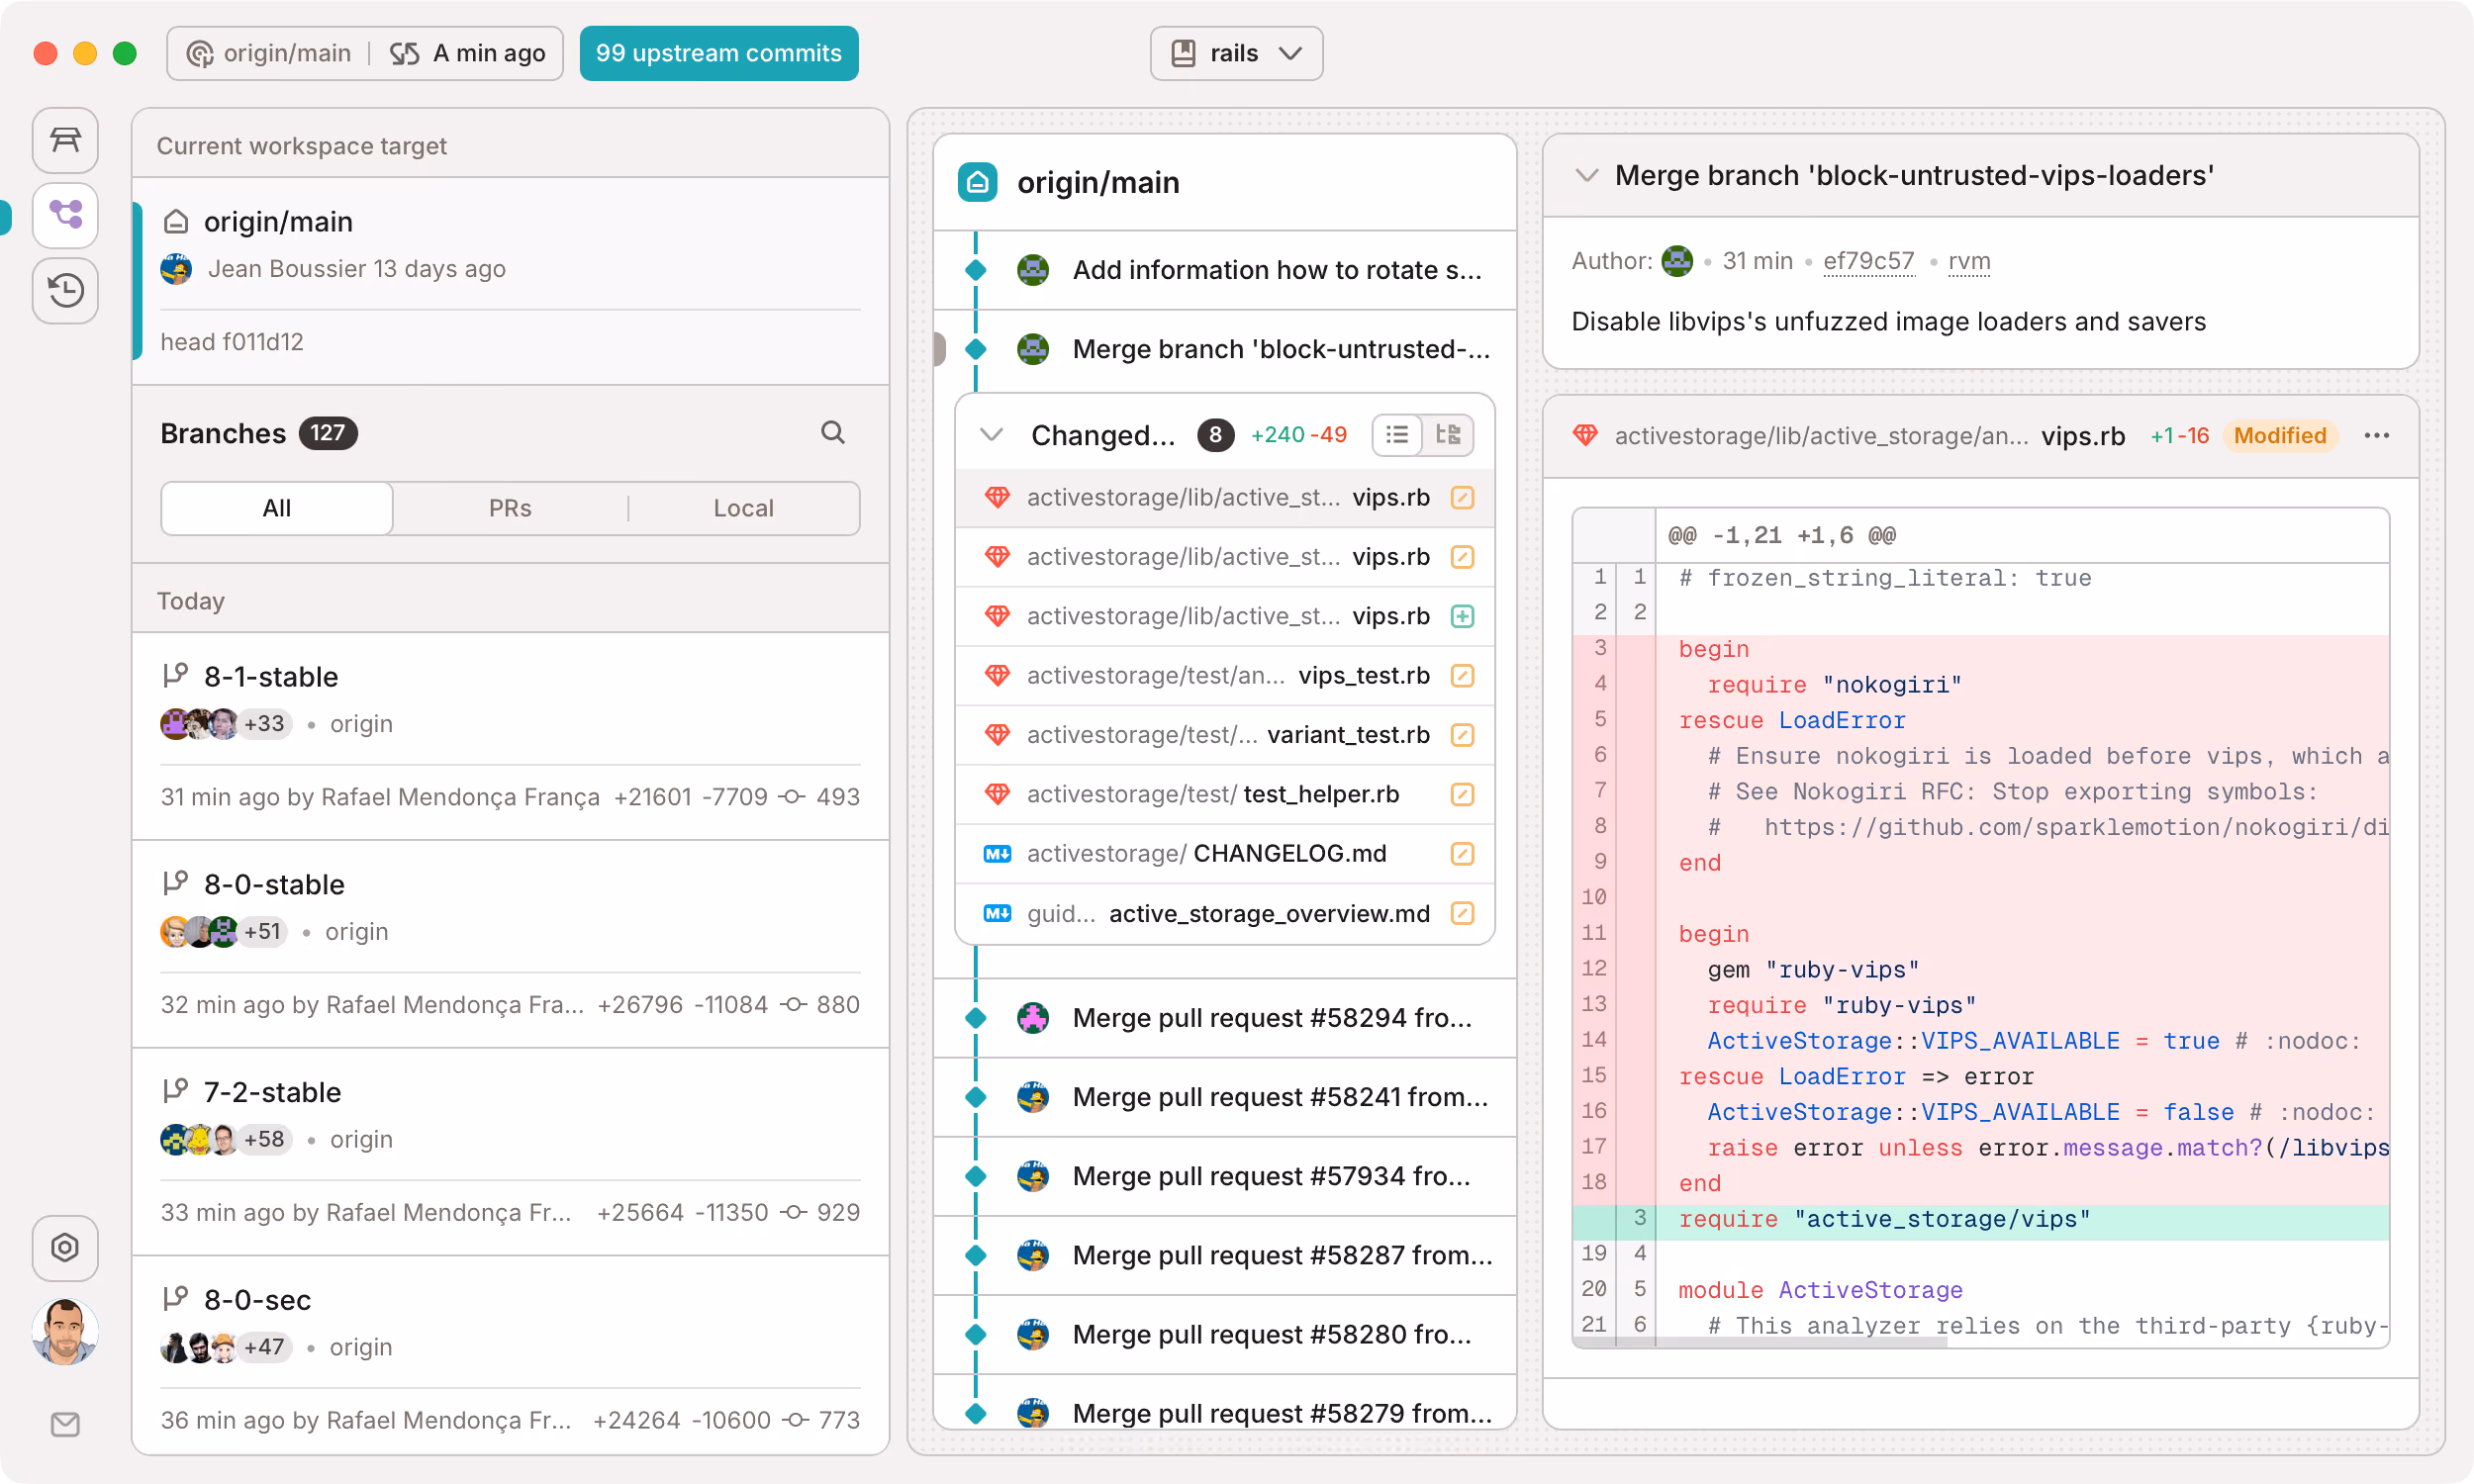Switch changed files to list view

[1397, 435]
